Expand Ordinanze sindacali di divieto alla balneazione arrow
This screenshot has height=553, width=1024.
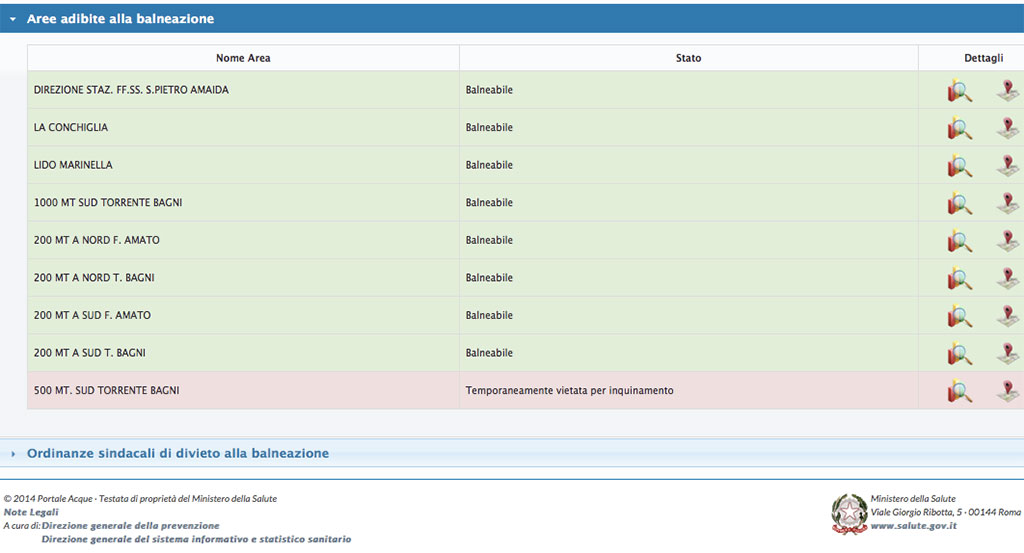(x=12, y=454)
